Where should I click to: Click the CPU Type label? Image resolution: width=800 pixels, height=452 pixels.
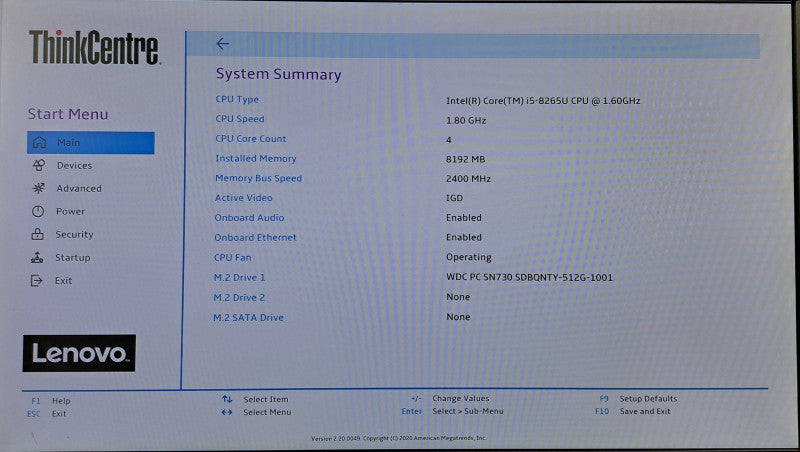(237, 99)
